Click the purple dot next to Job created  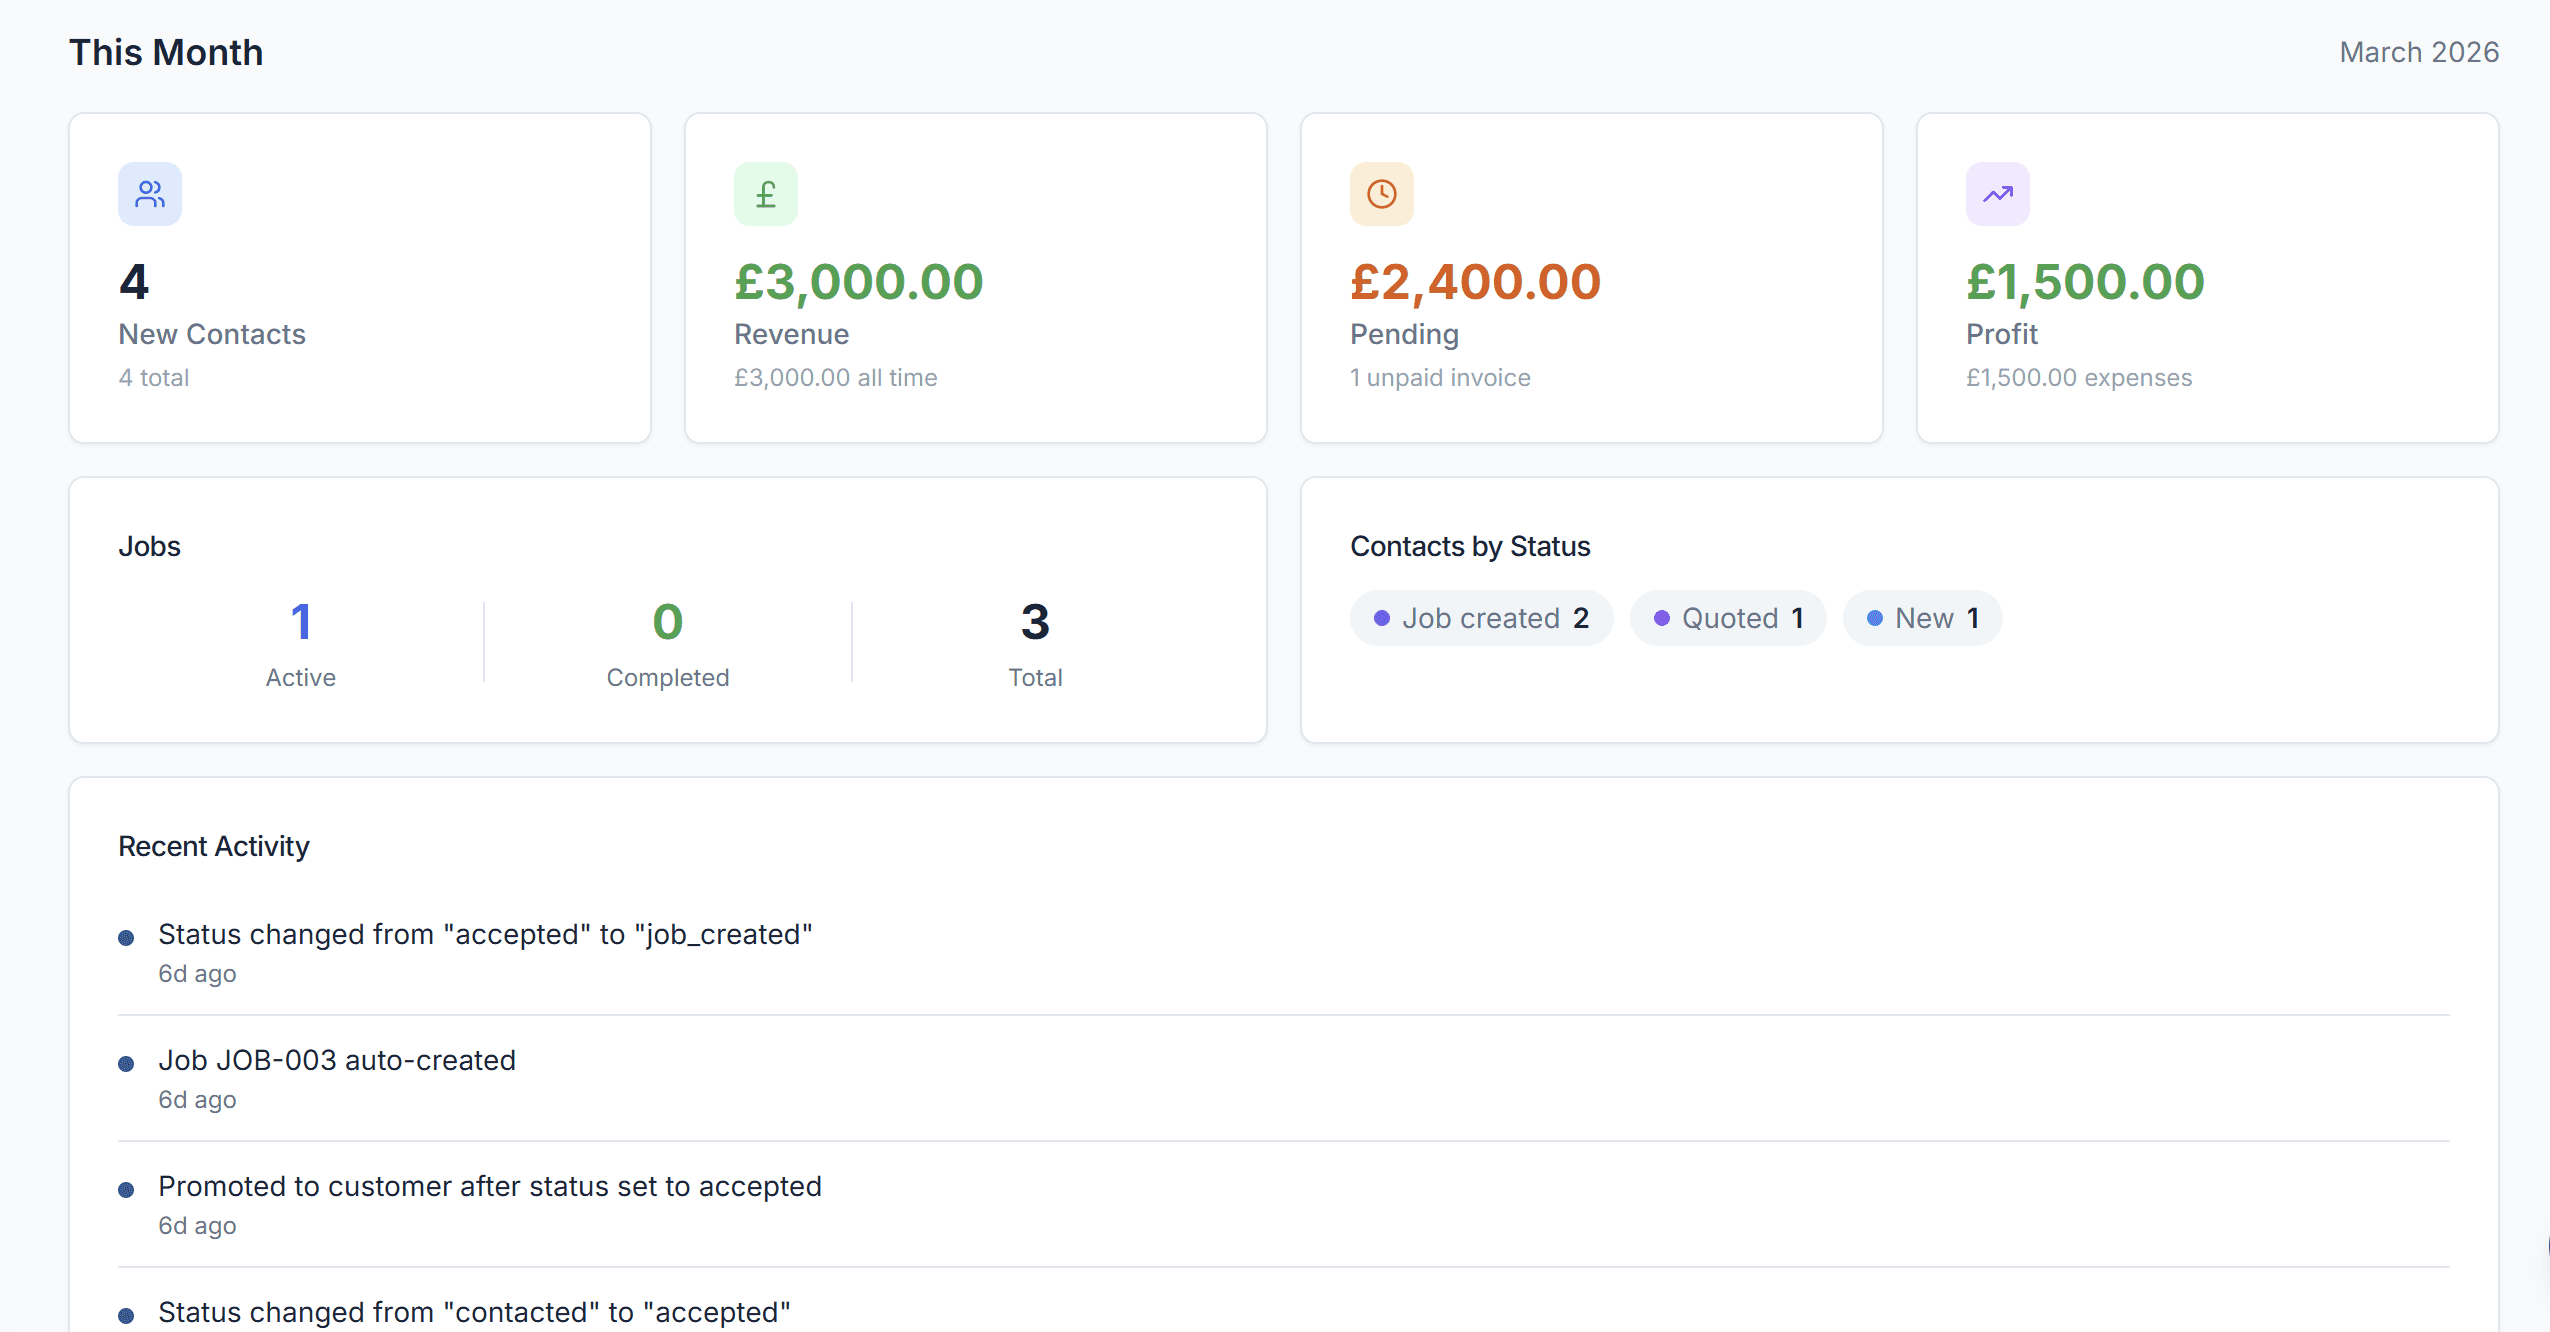pos(1383,618)
